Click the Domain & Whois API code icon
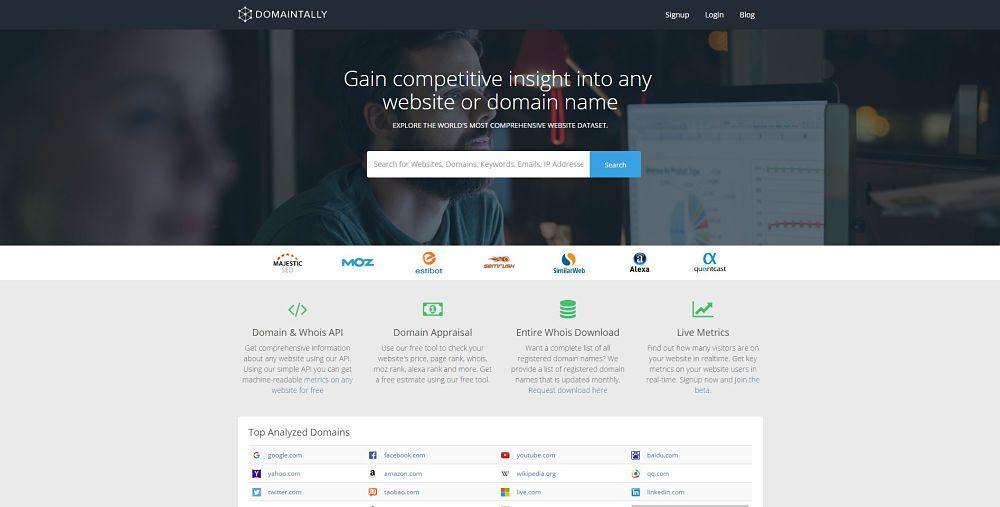This screenshot has height=507, width=1000. (x=297, y=310)
